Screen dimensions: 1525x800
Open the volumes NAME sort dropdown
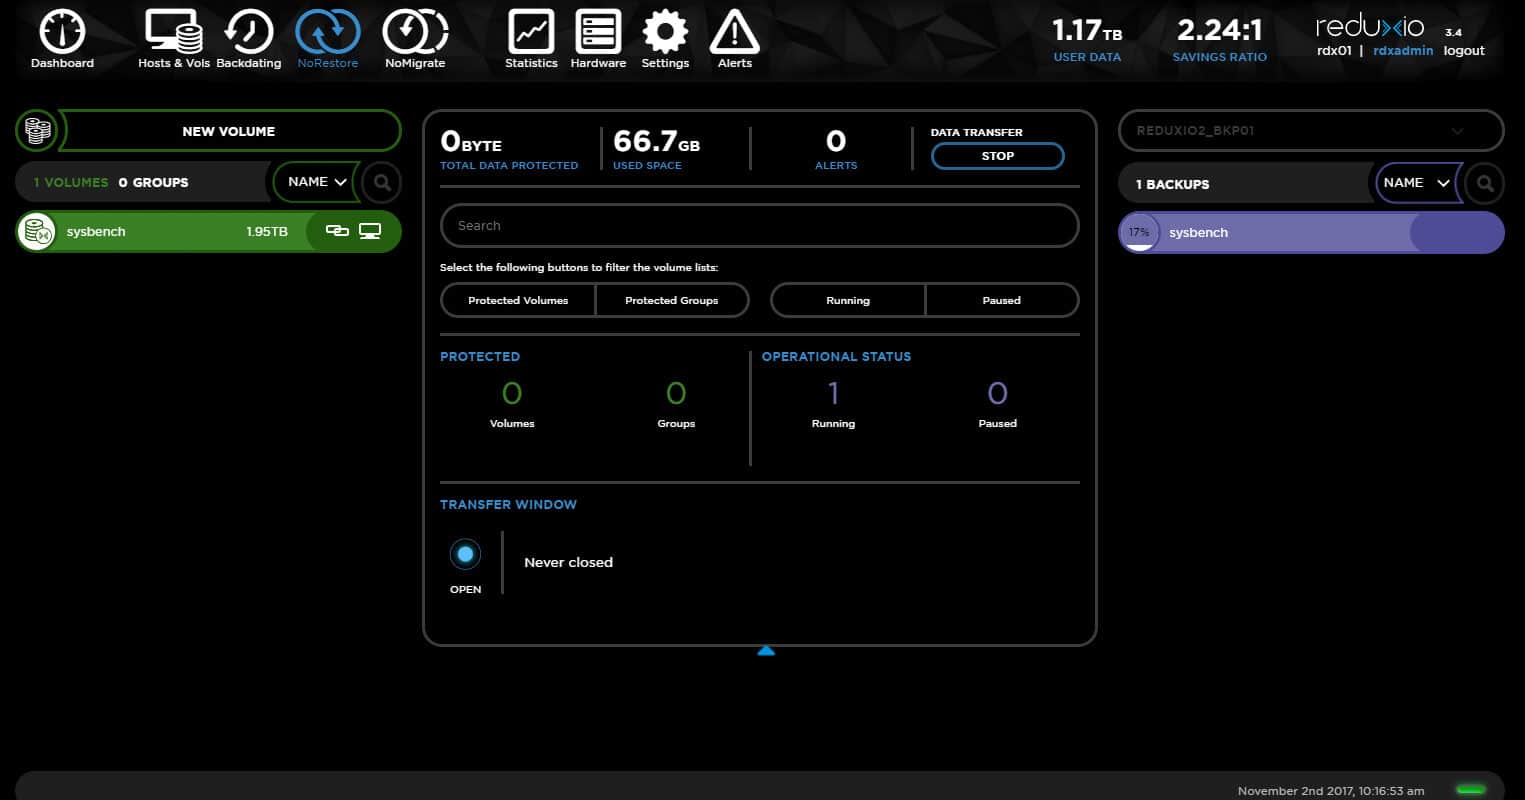(x=317, y=182)
